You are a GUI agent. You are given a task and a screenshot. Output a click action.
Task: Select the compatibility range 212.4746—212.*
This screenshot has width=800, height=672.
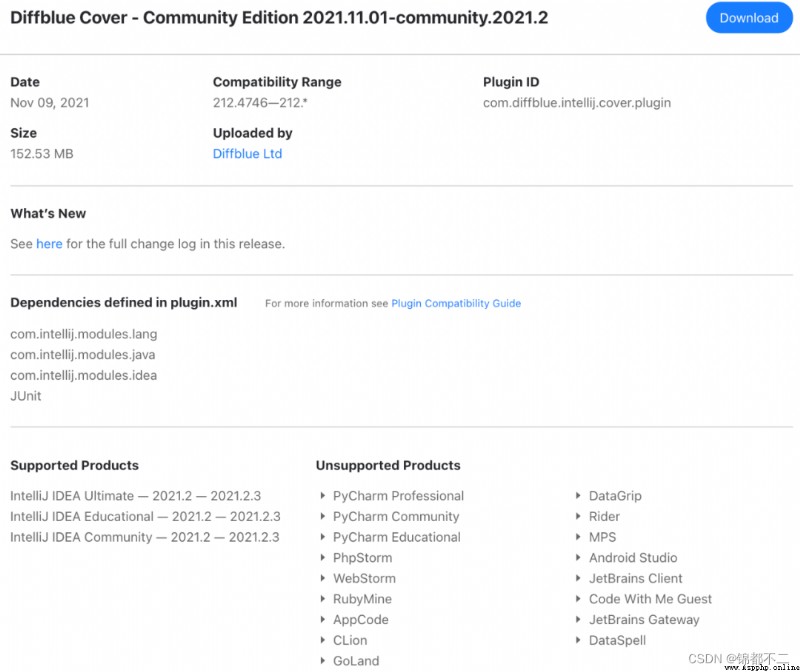(260, 103)
